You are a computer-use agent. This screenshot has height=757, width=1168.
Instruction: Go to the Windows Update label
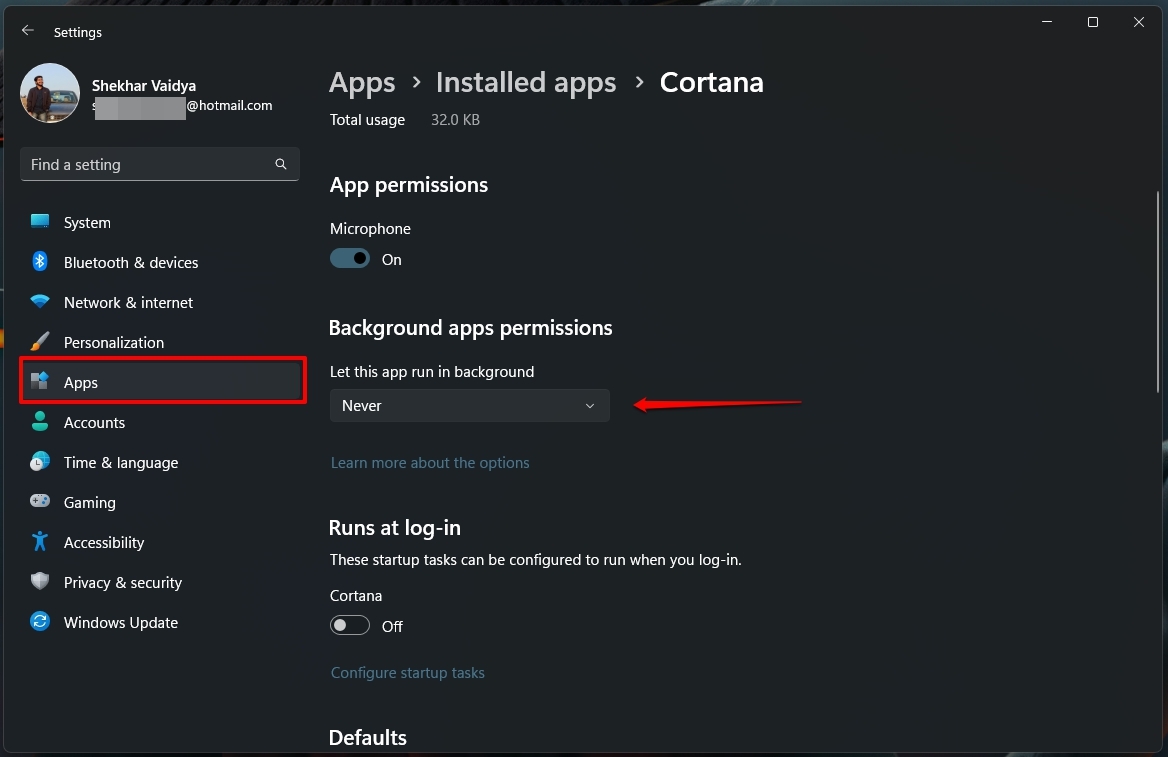coord(121,623)
